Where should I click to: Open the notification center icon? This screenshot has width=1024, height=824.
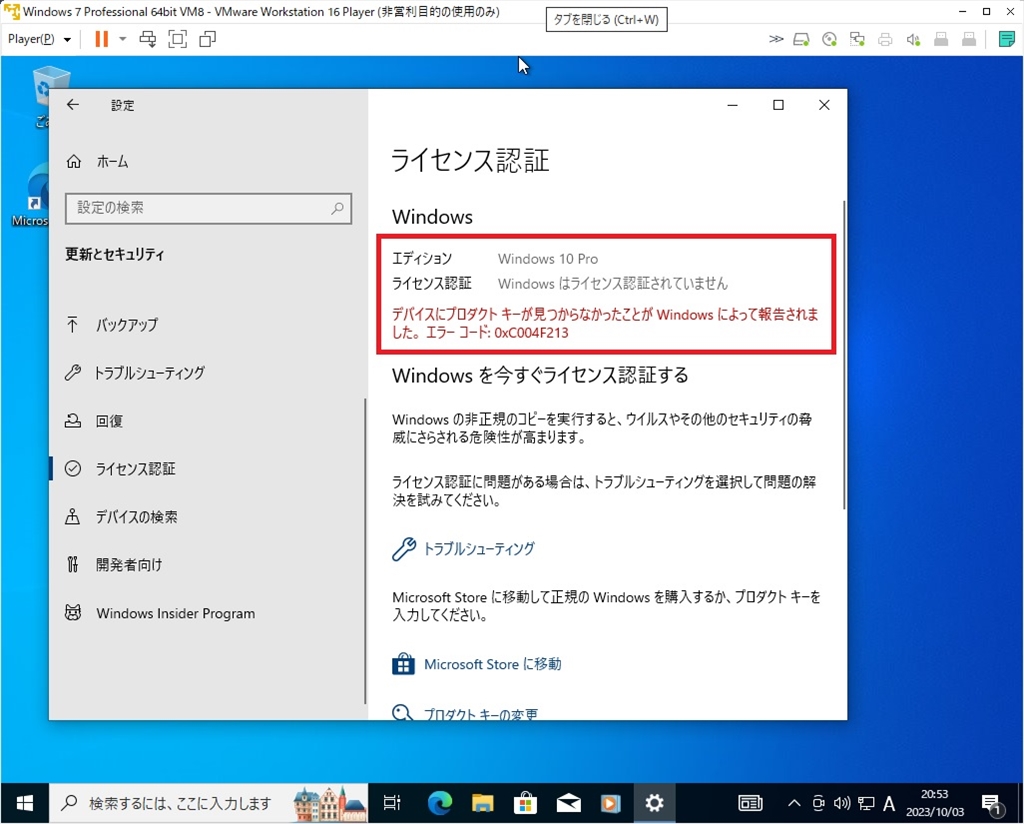pyautogui.click(x=991, y=804)
